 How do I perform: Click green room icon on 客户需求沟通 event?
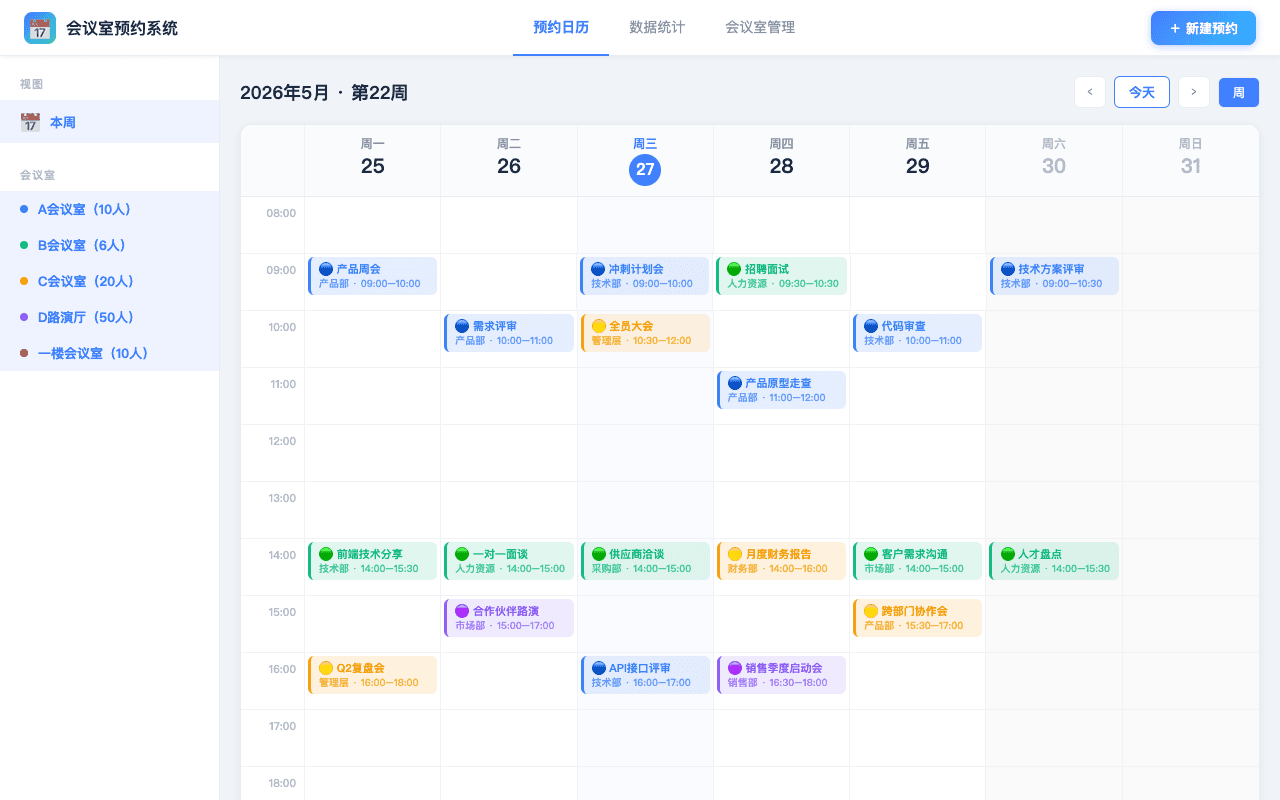tap(871, 554)
